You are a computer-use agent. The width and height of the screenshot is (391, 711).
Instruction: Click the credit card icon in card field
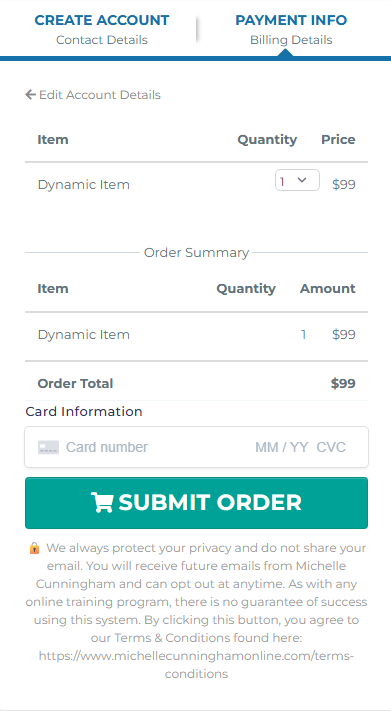tap(49, 448)
